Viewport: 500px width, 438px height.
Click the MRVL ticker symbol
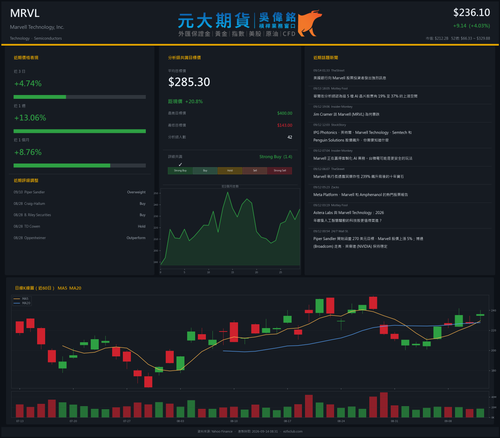pyautogui.click(x=25, y=13)
